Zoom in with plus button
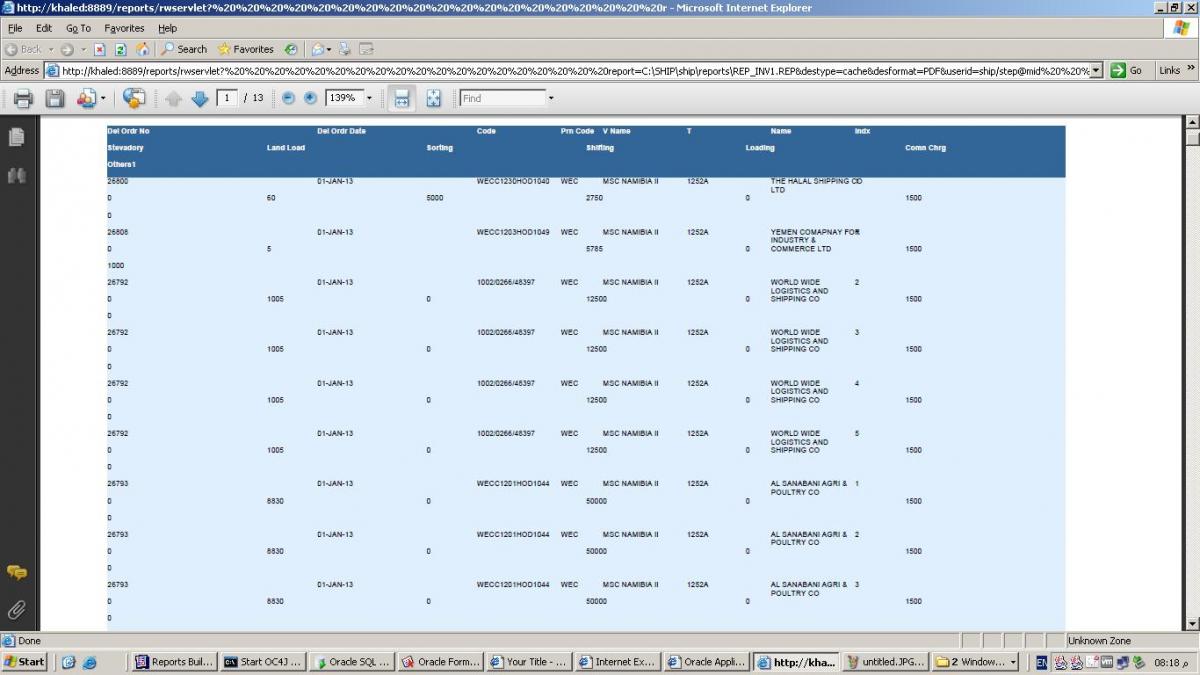Screen dimensions: 1200x675 point(310,98)
